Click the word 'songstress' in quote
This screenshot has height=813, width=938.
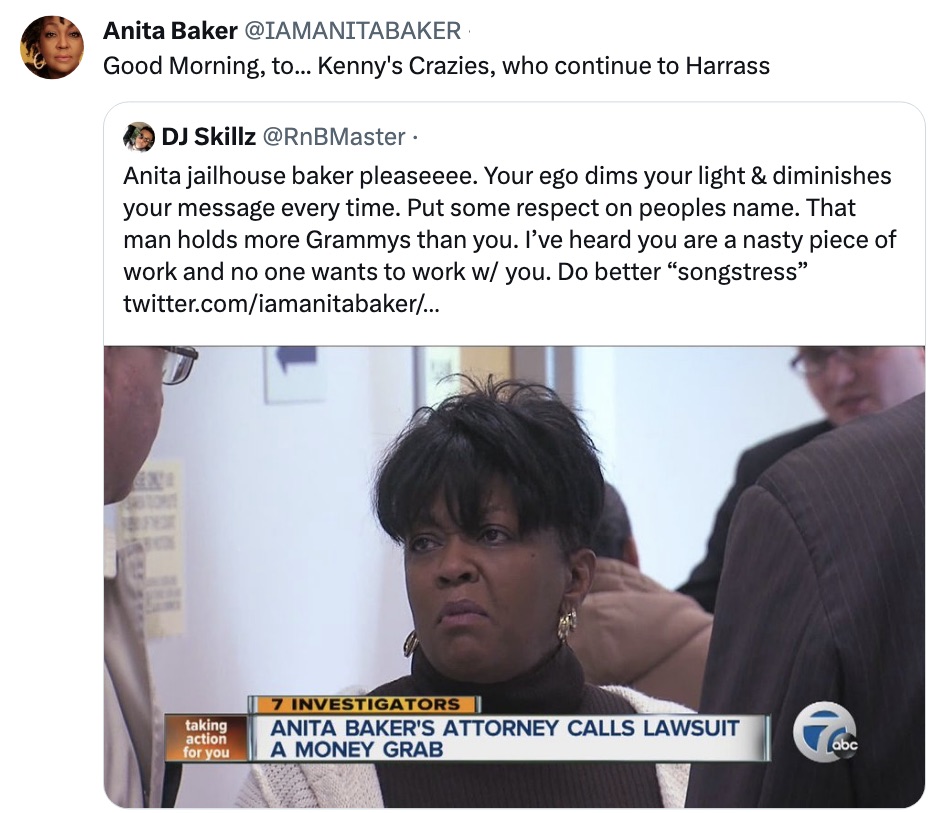click(x=742, y=272)
